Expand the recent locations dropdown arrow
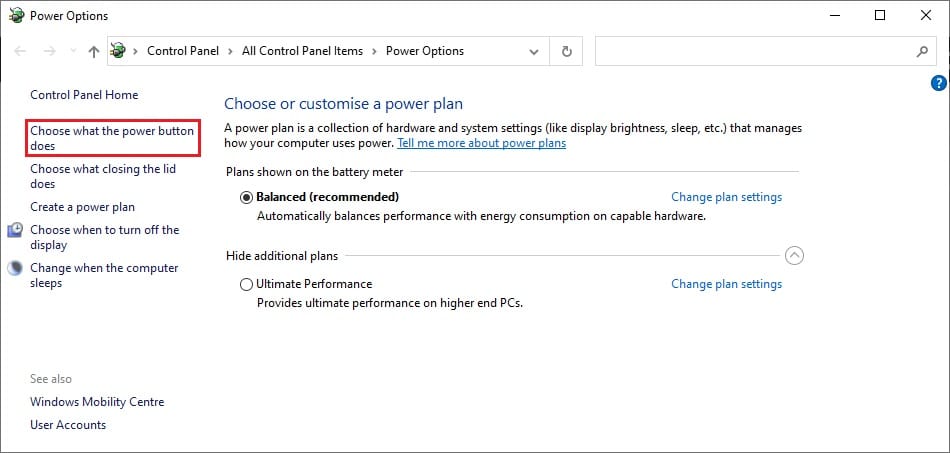 pyautogui.click(x=72, y=52)
